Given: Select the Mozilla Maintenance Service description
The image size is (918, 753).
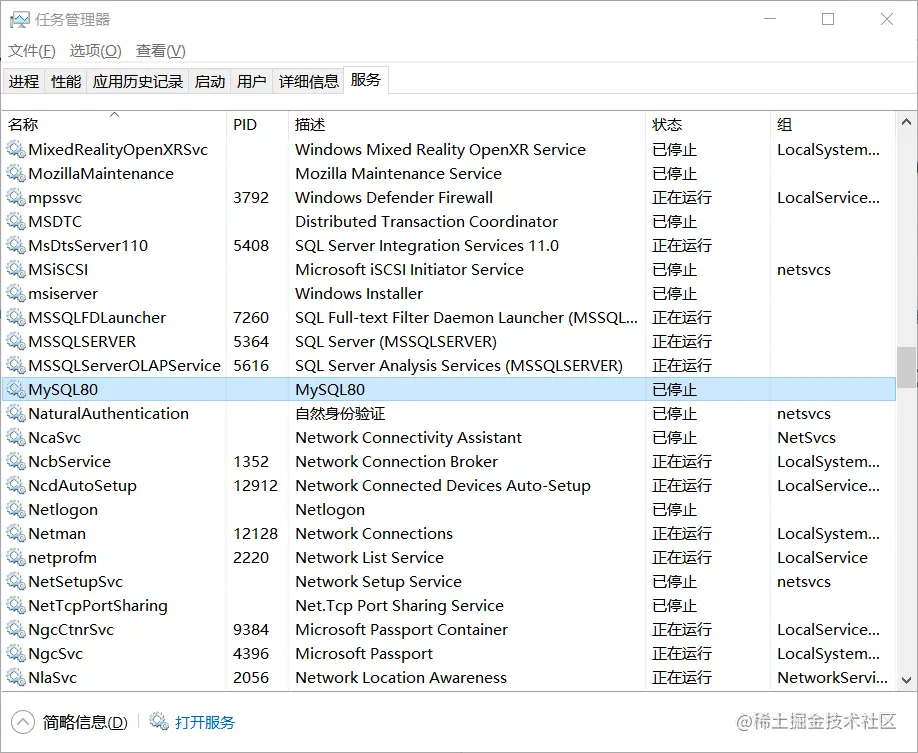Looking at the screenshot, I should [x=398, y=173].
